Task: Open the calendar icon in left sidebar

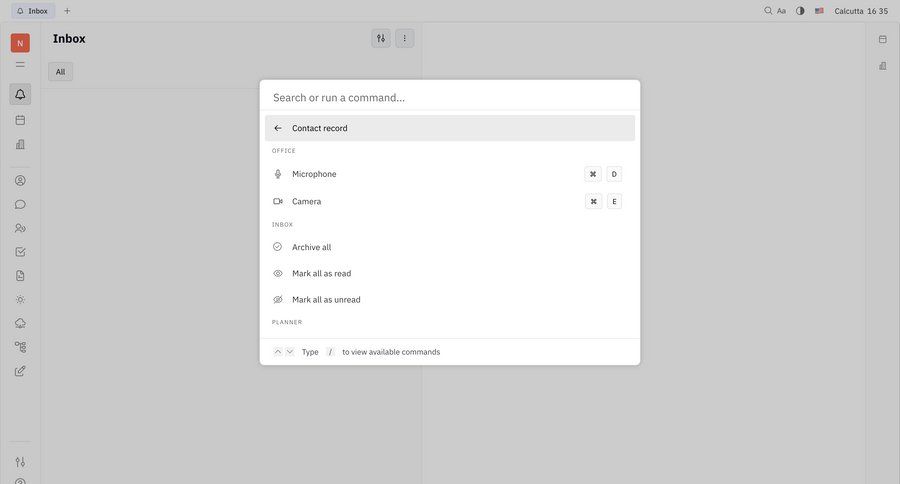Action: pyautogui.click(x=20, y=120)
